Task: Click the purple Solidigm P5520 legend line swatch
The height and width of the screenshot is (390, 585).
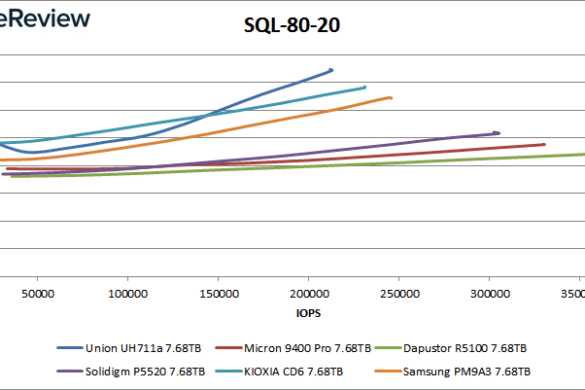Action: pyautogui.click(x=70, y=371)
